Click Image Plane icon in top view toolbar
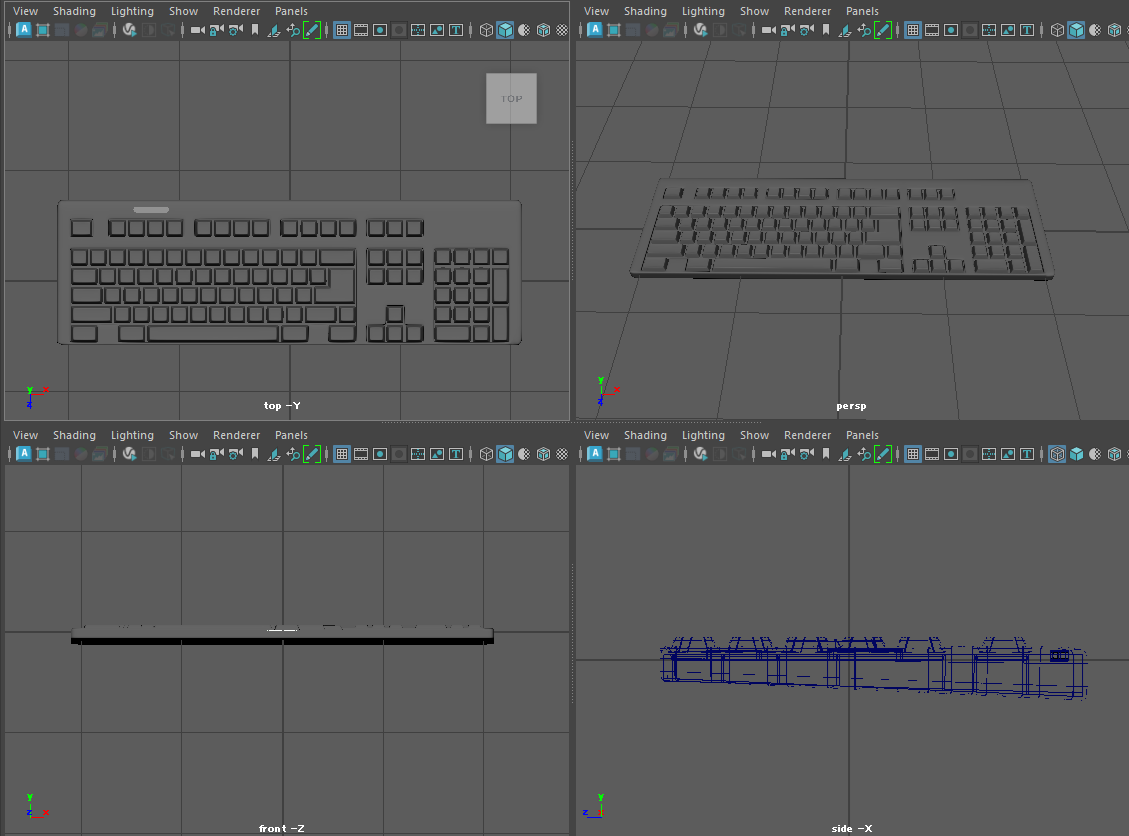Image resolution: width=1129 pixels, height=836 pixels. [274, 30]
